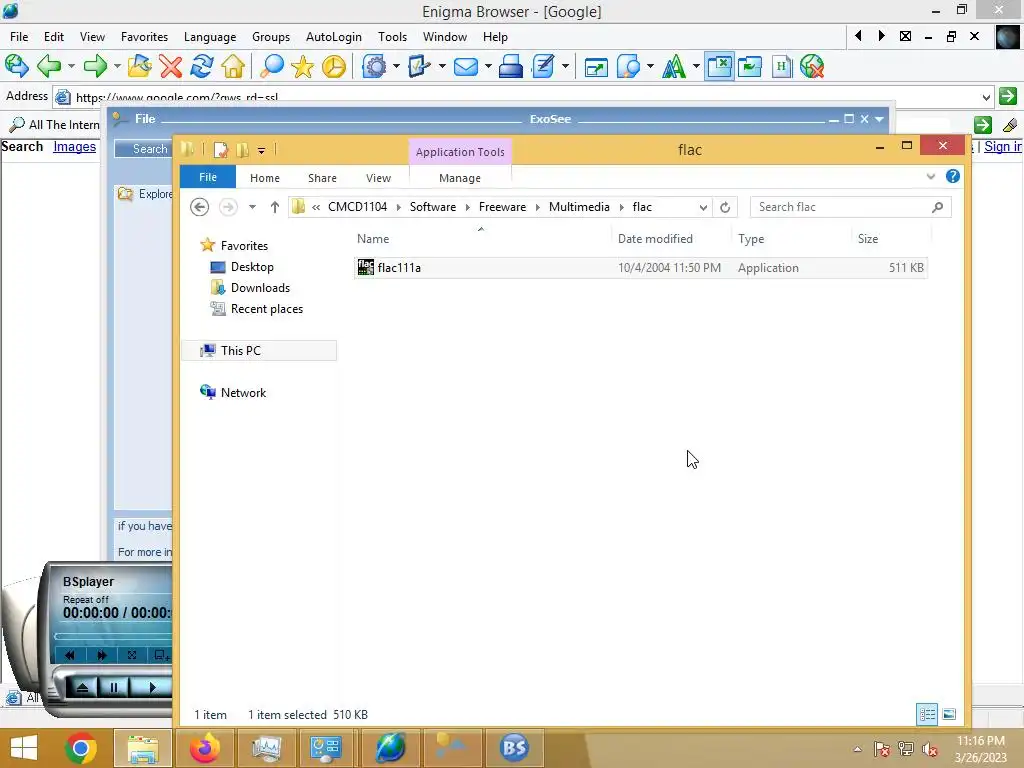Open the AutoLogin menu

334,37
